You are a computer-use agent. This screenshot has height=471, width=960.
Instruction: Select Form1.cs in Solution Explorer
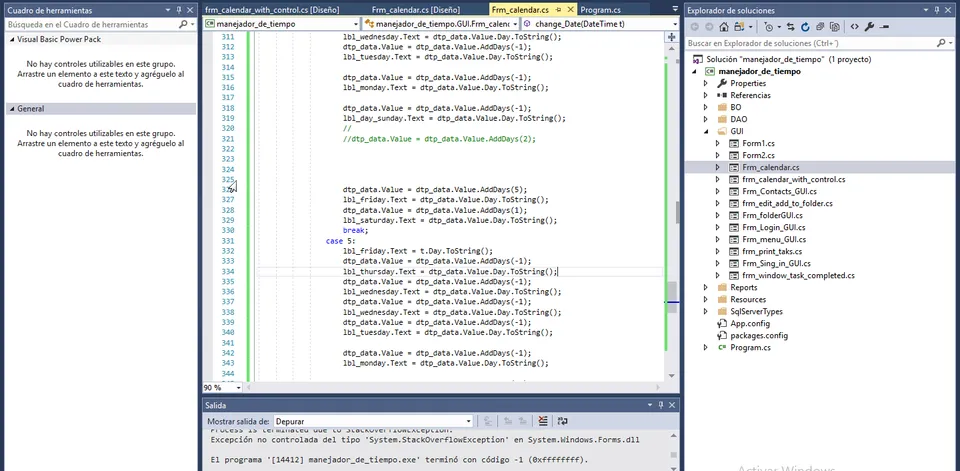point(759,143)
